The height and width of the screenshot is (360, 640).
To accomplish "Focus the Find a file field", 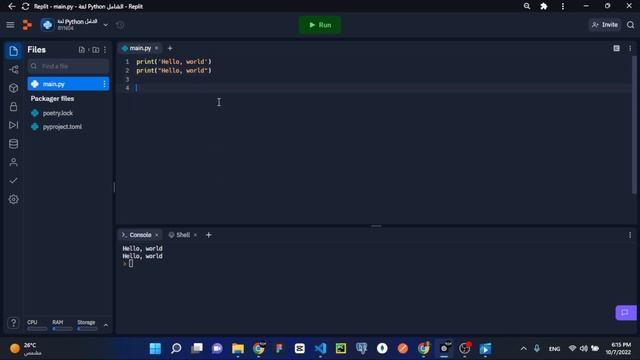I will (x=68, y=66).
